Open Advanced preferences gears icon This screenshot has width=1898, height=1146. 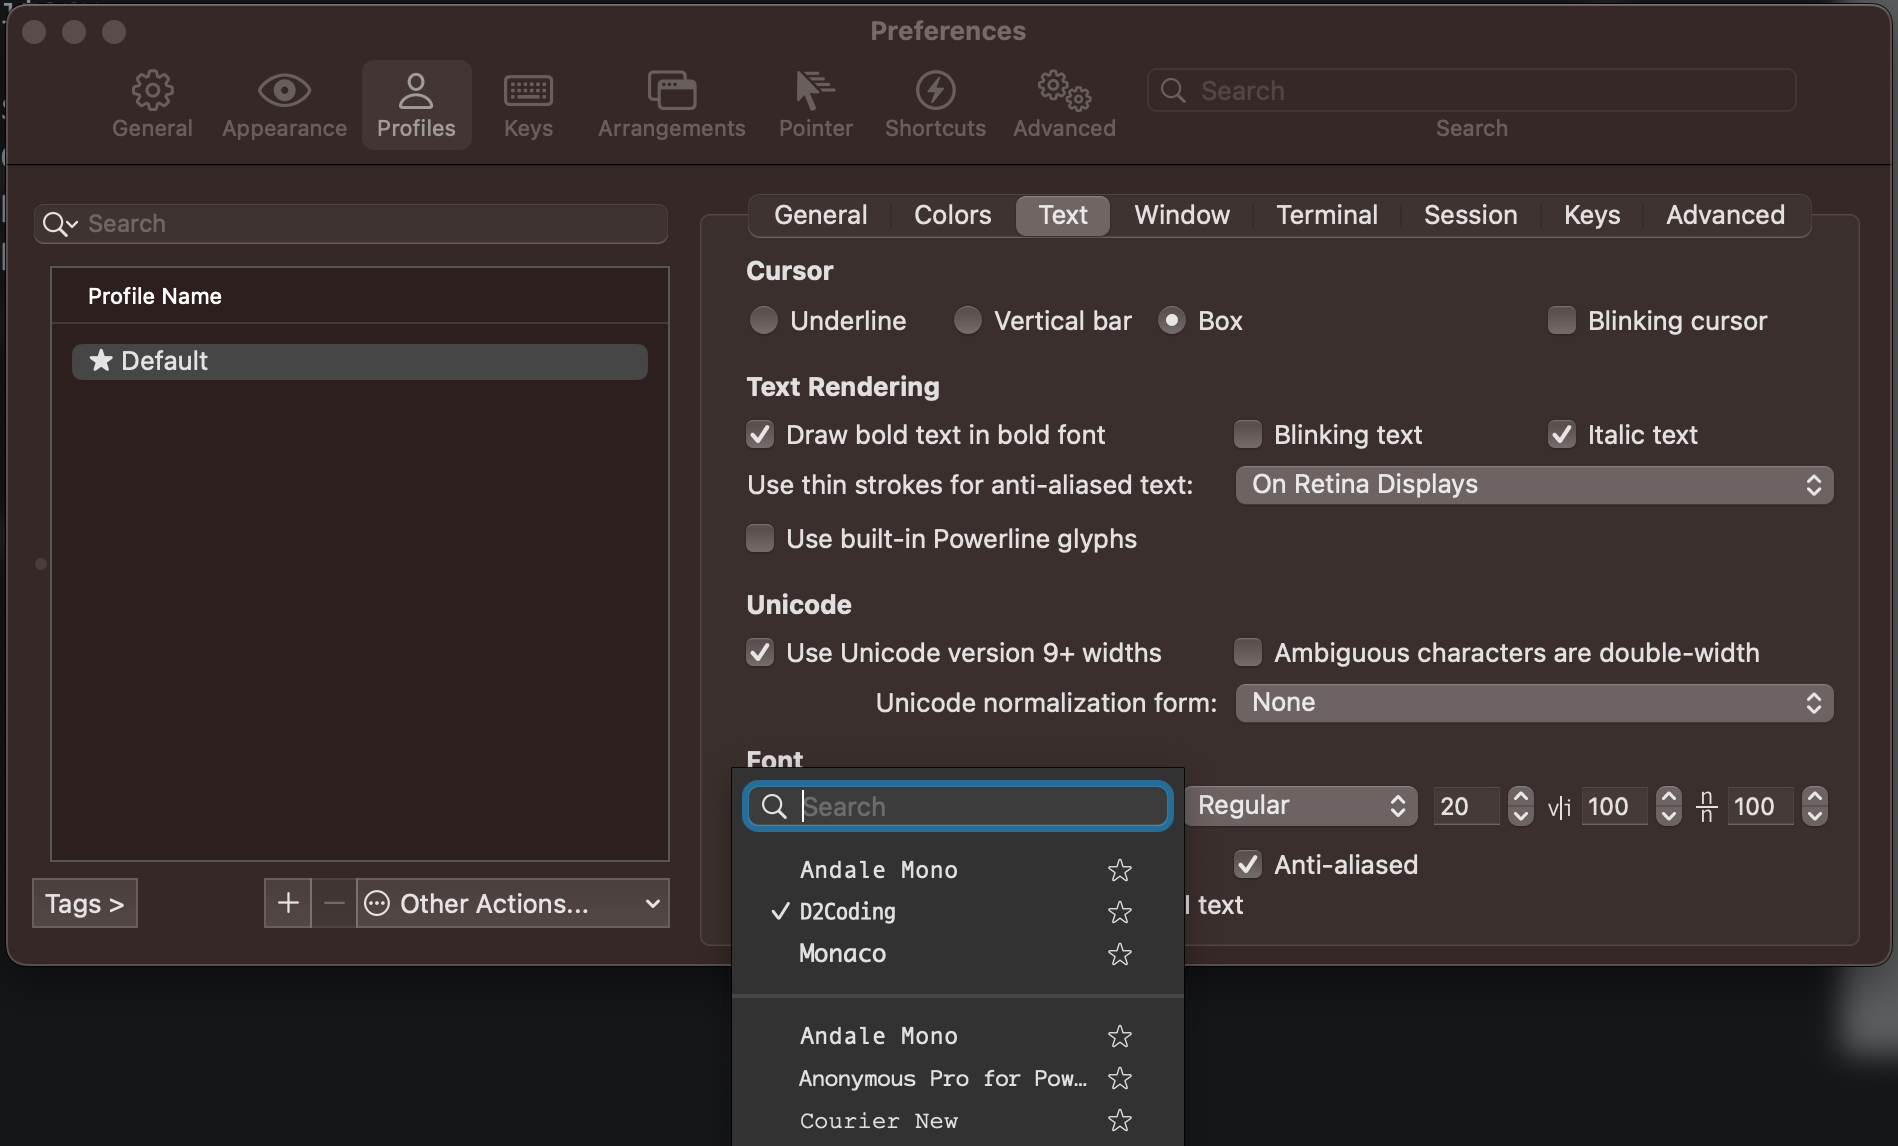point(1064,91)
